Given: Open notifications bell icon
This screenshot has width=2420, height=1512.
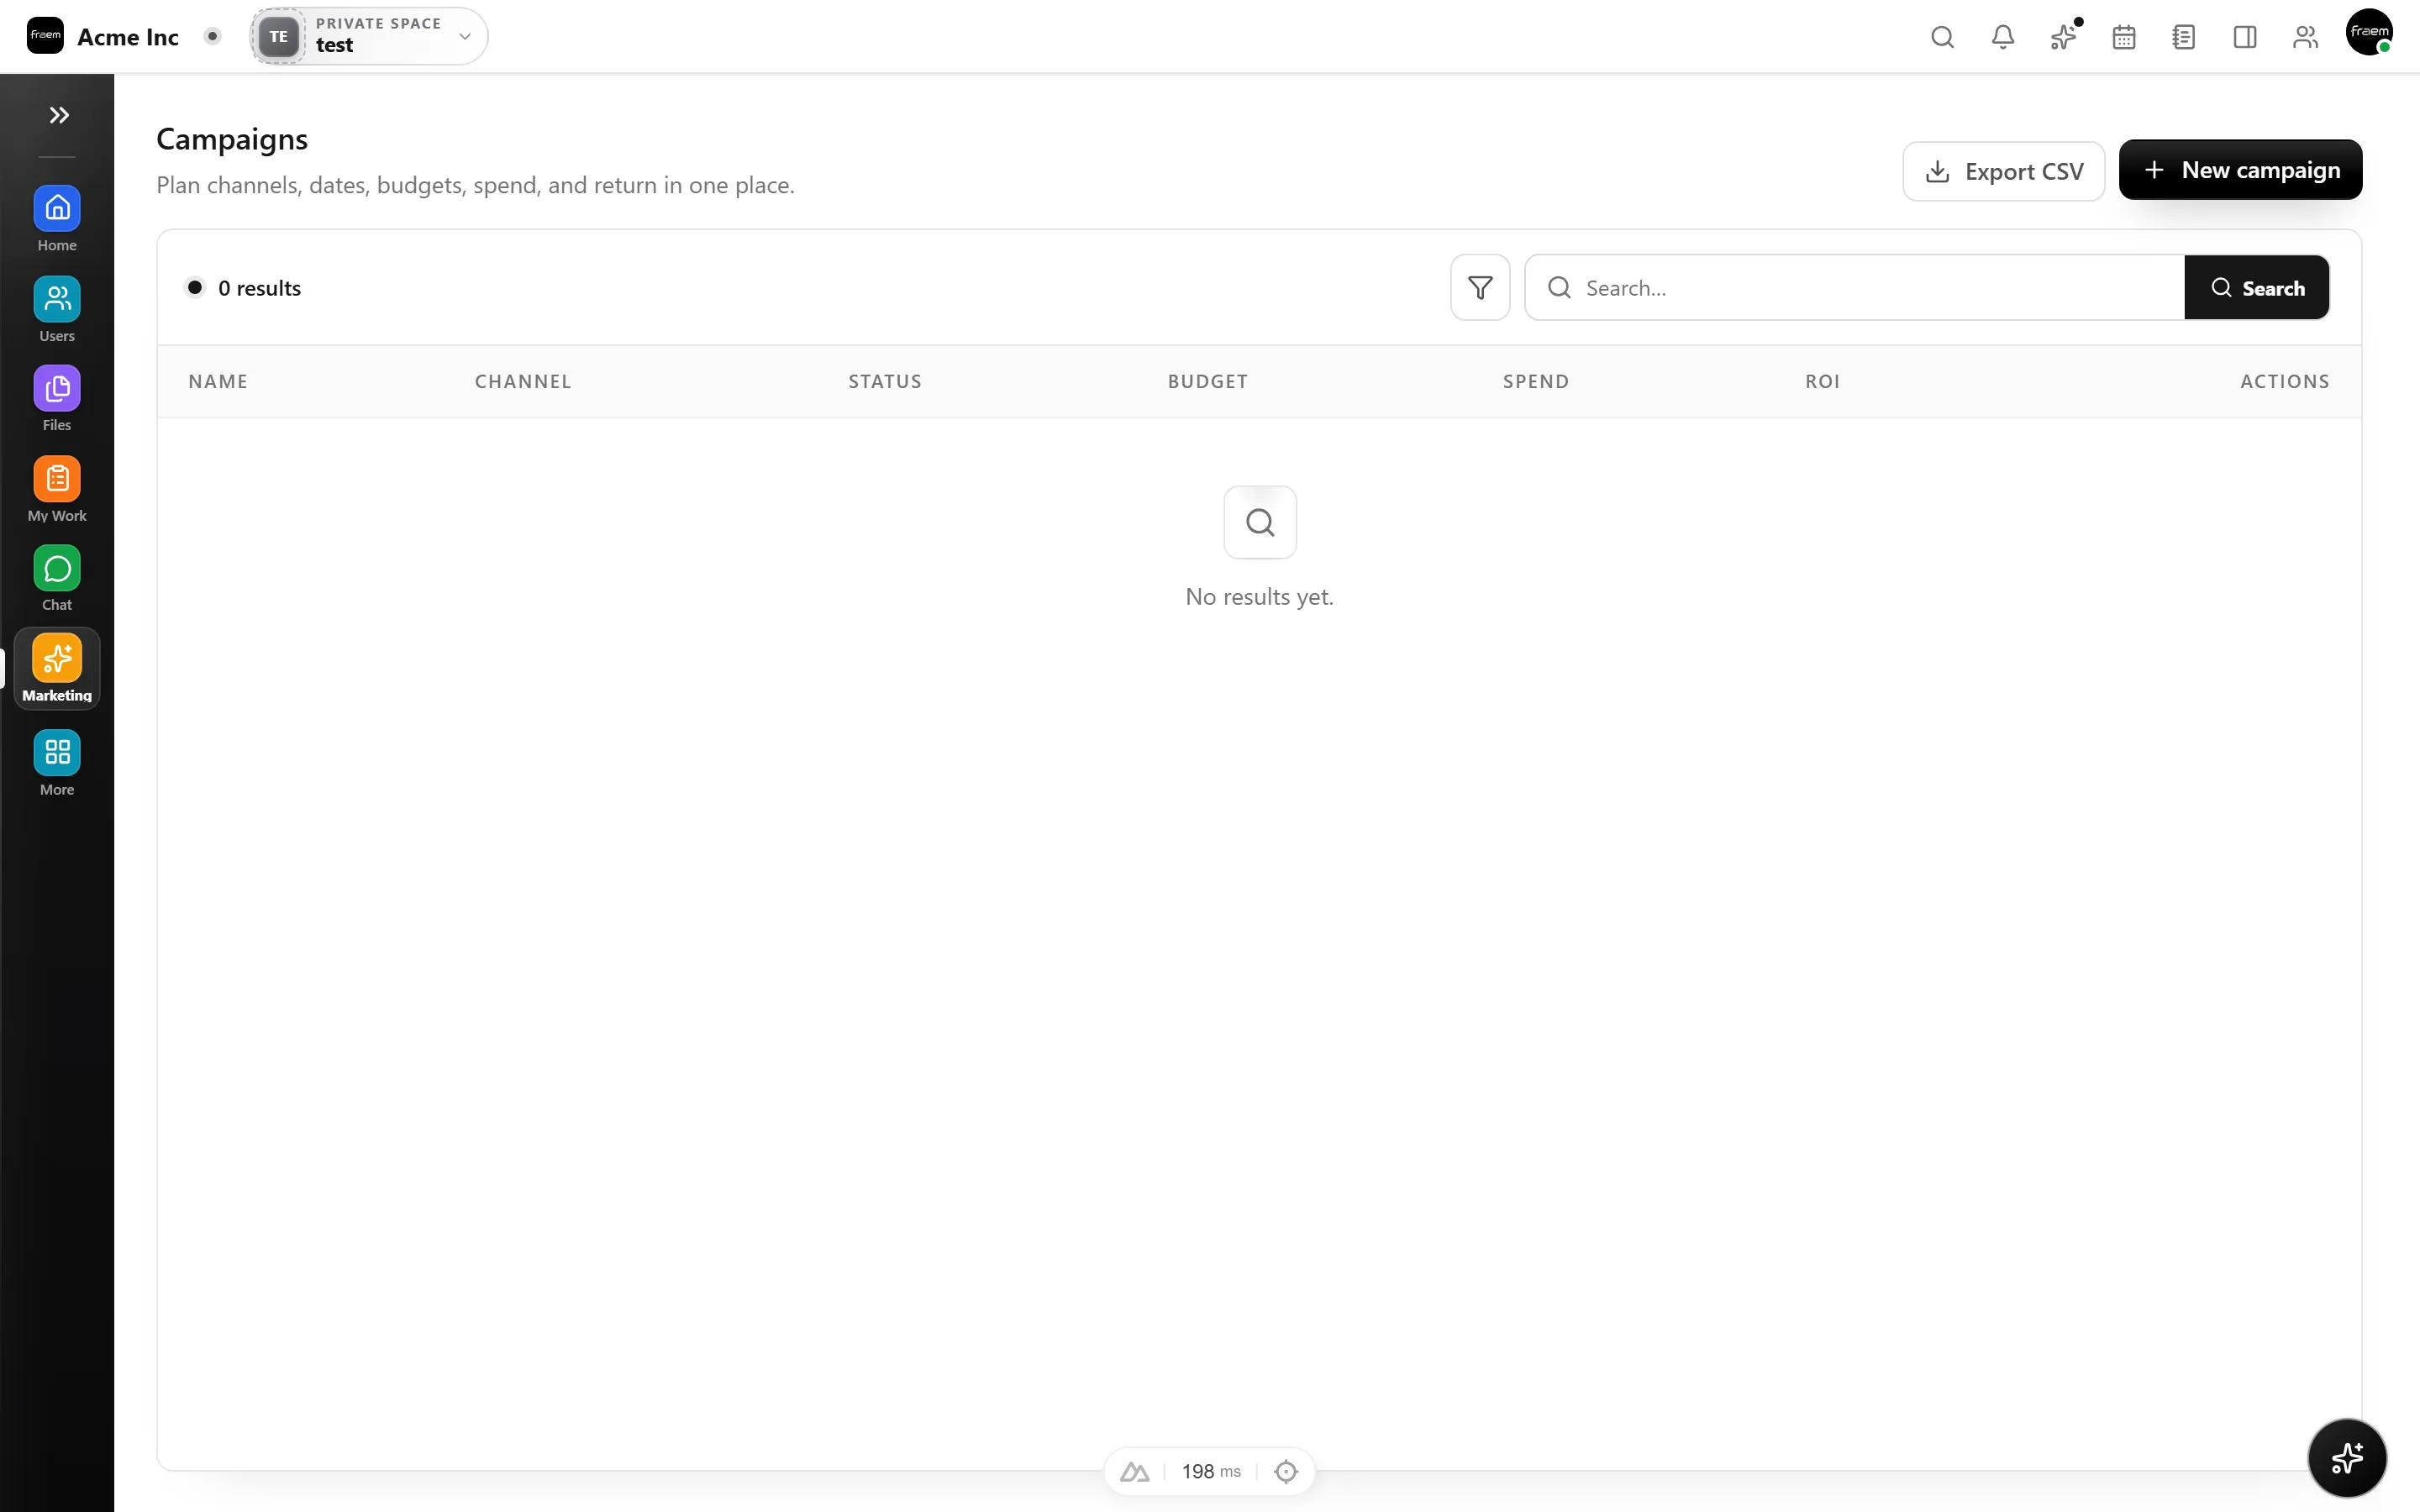Looking at the screenshot, I should click(2003, 37).
